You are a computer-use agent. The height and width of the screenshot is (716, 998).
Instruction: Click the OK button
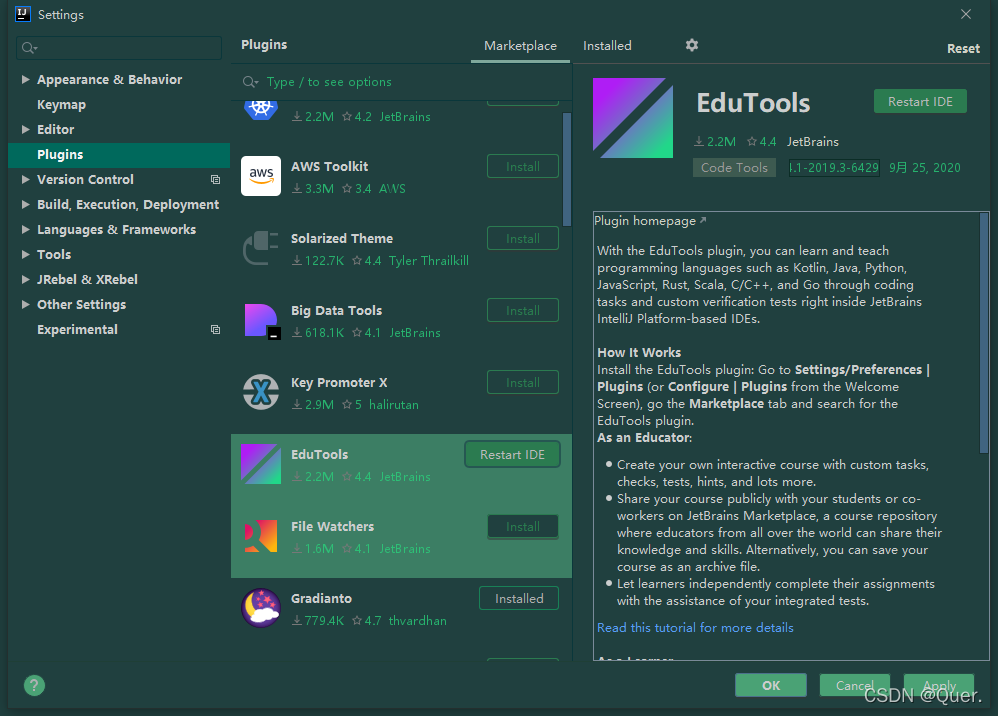(771, 685)
